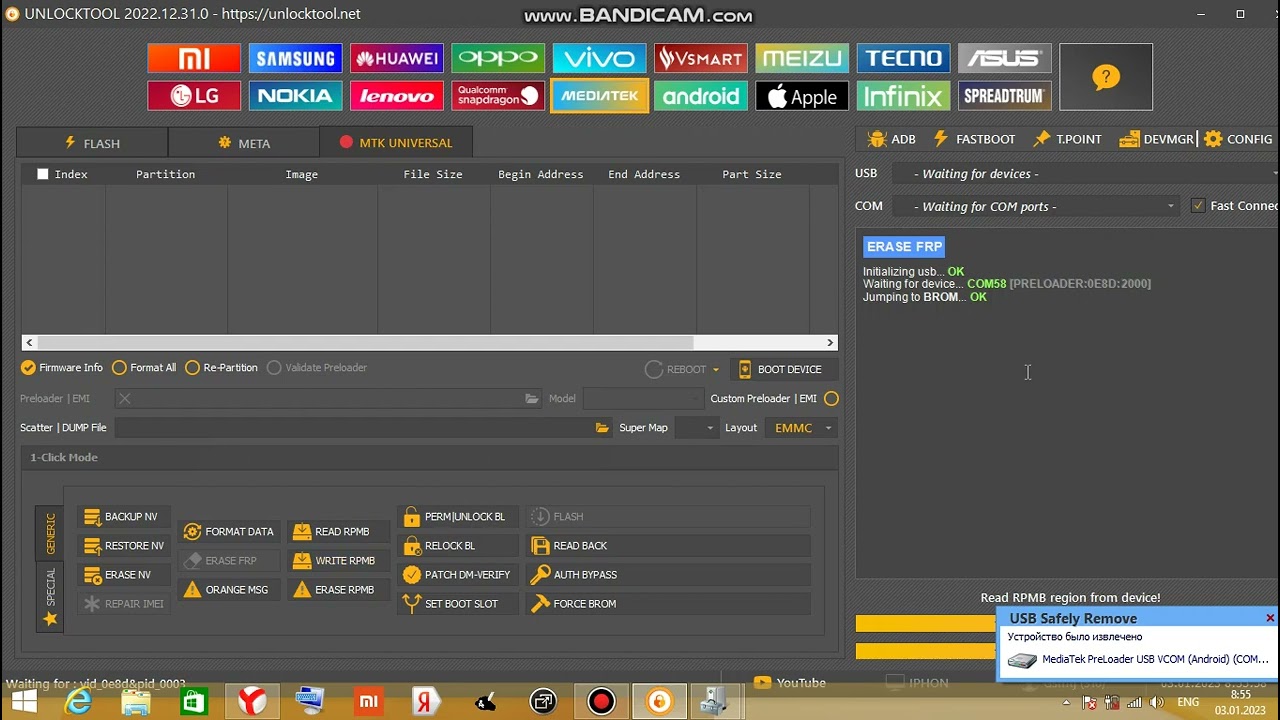Image resolution: width=1280 pixels, height=720 pixels.
Task: Open the SPECIAL vertical tab
Action: [50, 598]
